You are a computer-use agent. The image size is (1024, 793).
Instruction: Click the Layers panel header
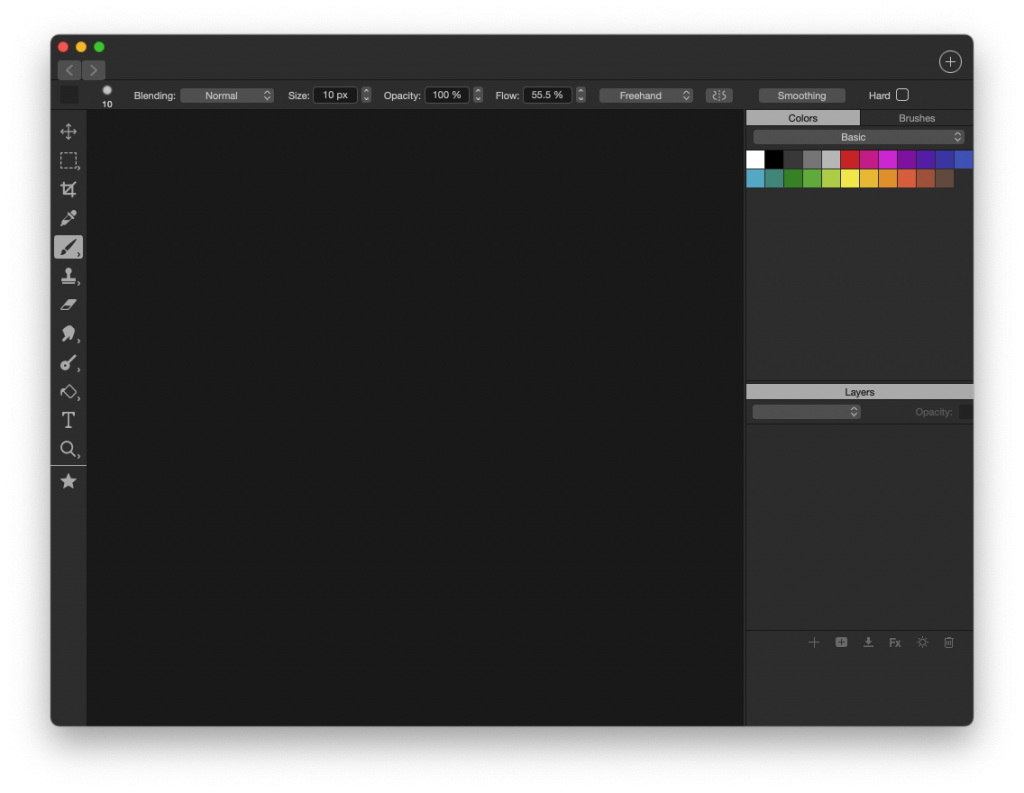(859, 392)
